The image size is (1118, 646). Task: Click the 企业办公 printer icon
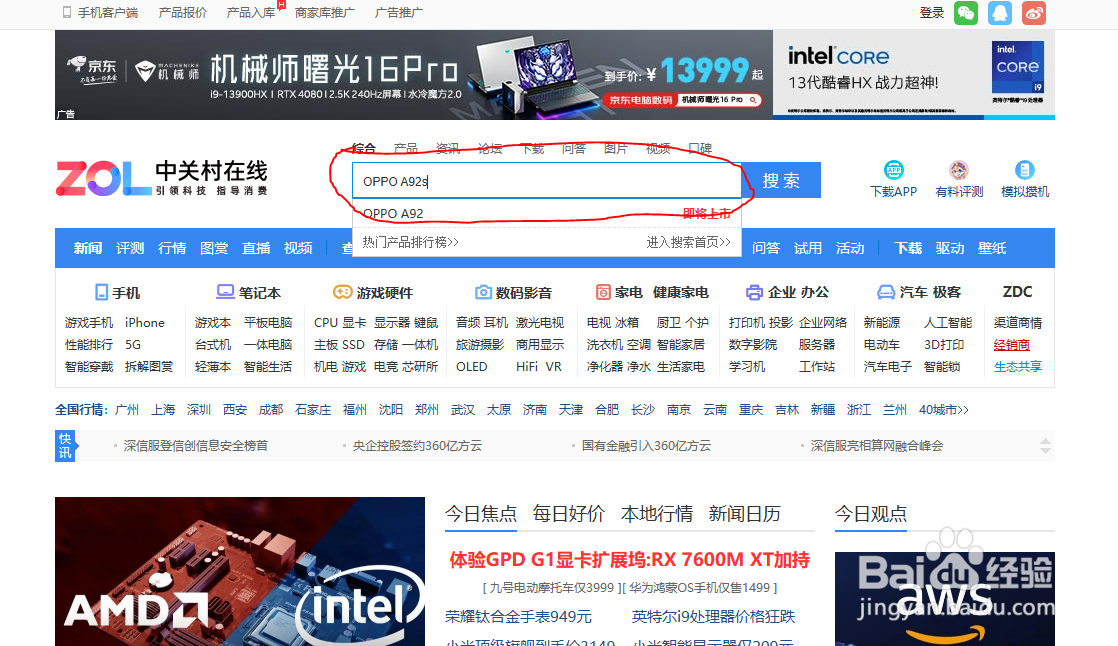coord(754,292)
